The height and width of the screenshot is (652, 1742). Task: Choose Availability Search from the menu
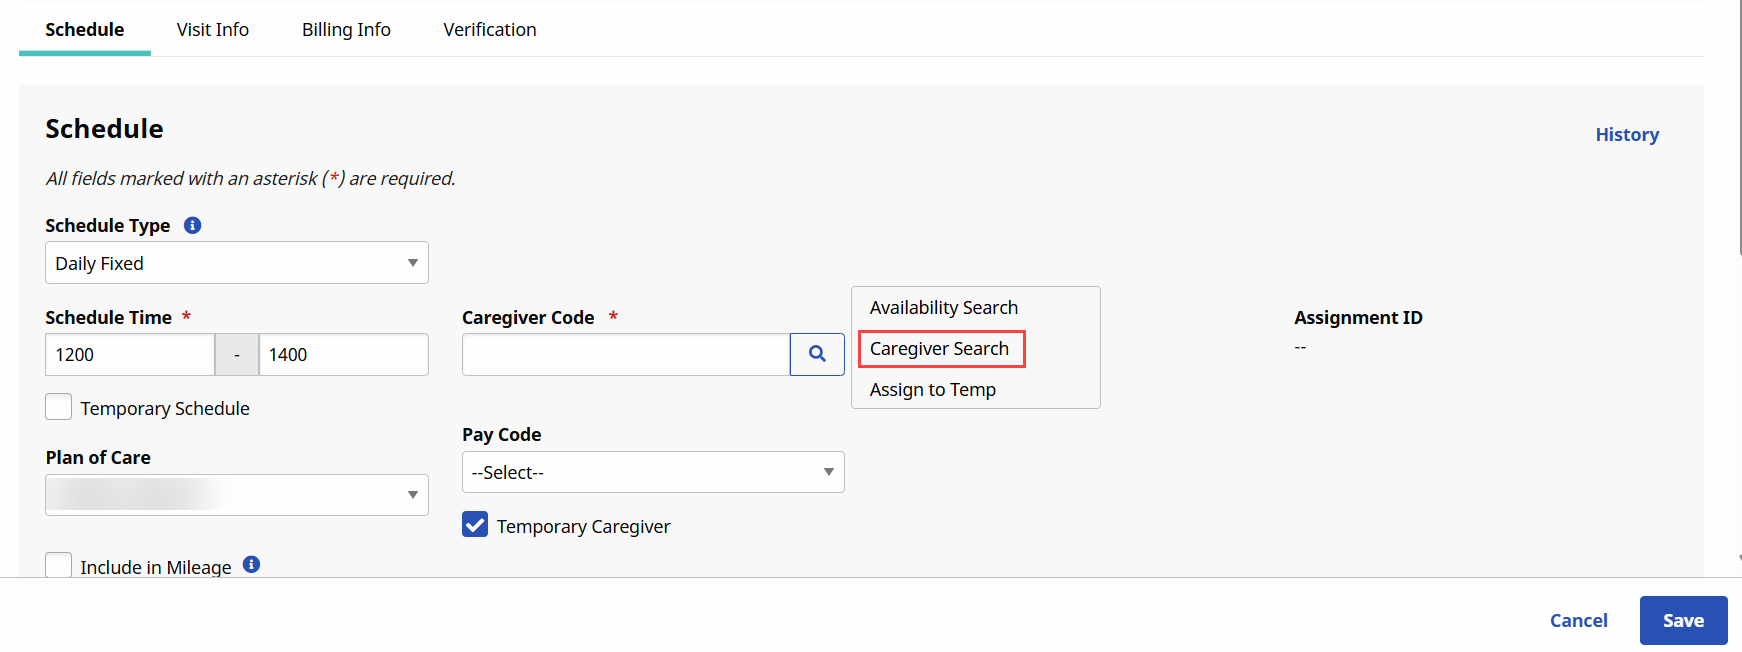(943, 308)
